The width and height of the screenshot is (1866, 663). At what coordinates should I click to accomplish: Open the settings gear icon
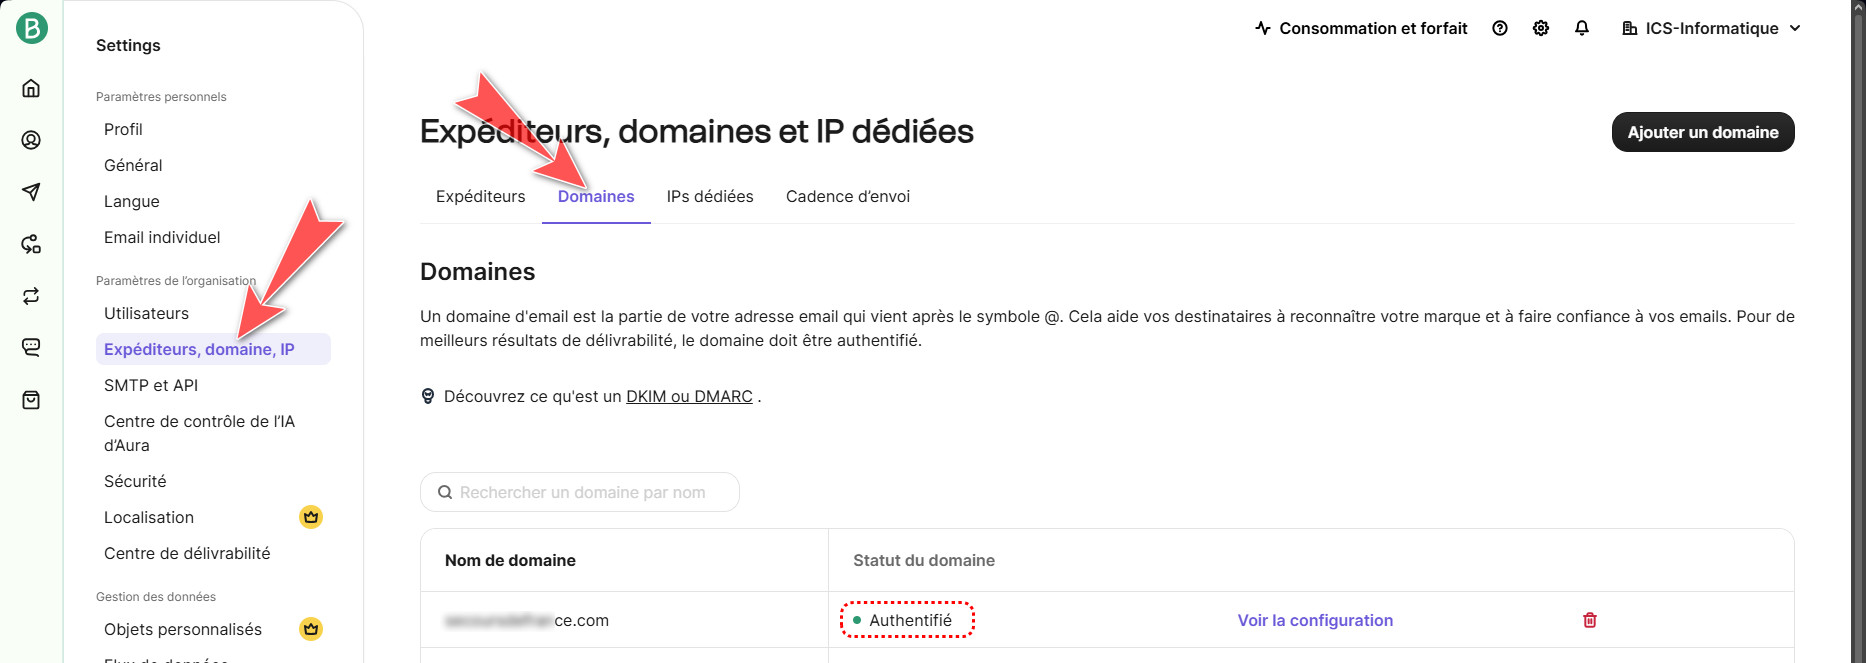[1540, 28]
